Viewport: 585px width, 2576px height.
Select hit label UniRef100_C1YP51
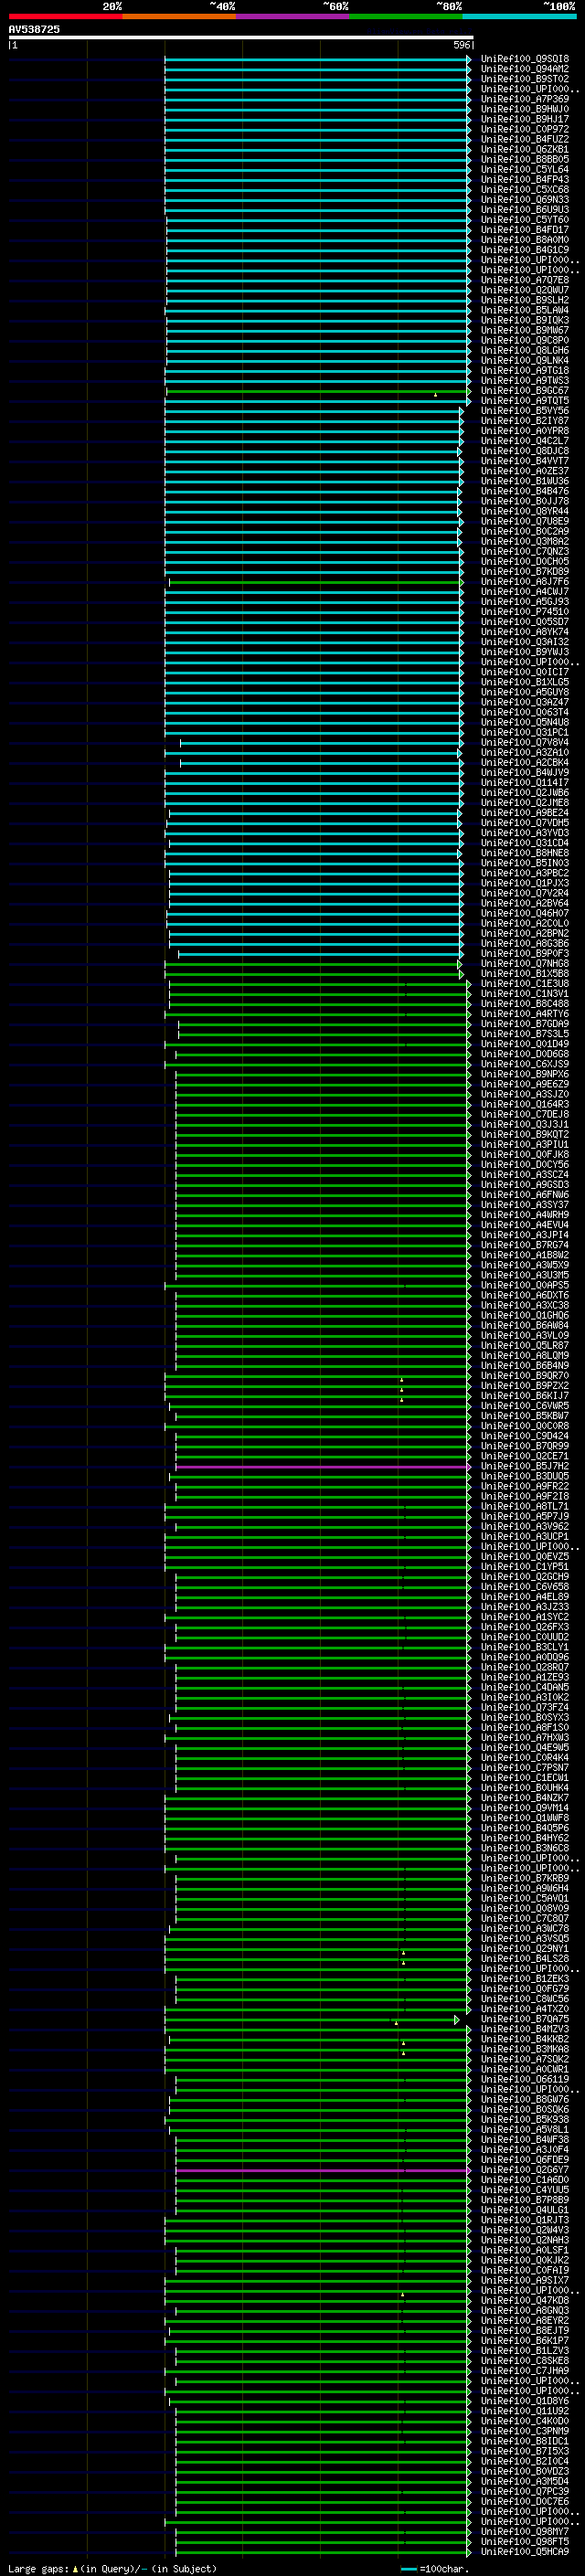[525, 1567]
